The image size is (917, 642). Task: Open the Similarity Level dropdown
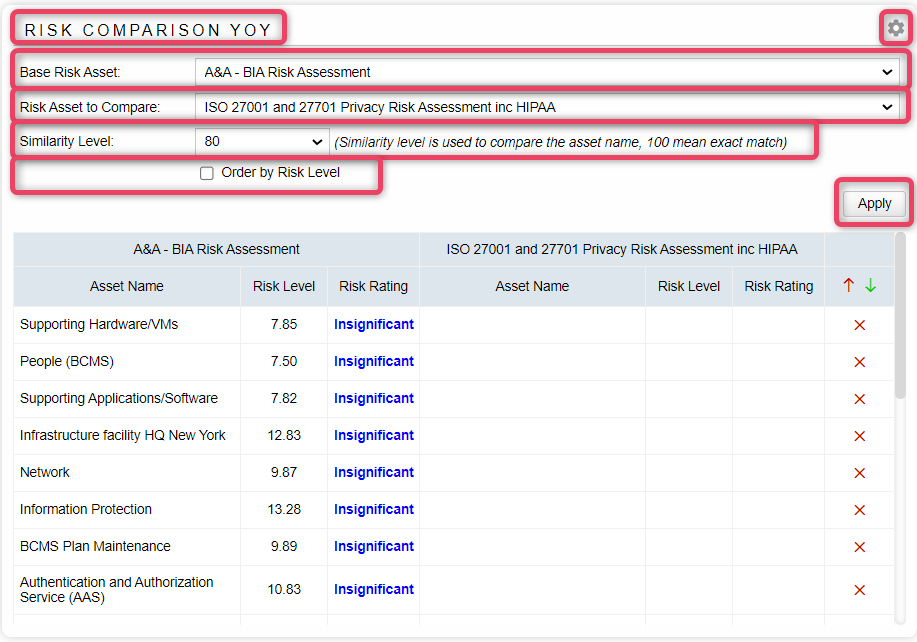point(262,141)
